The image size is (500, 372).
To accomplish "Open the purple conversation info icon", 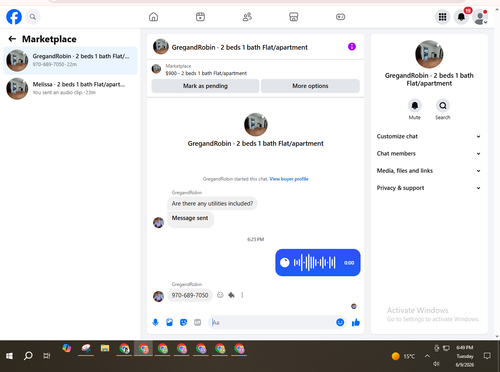I will coord(352,47).
